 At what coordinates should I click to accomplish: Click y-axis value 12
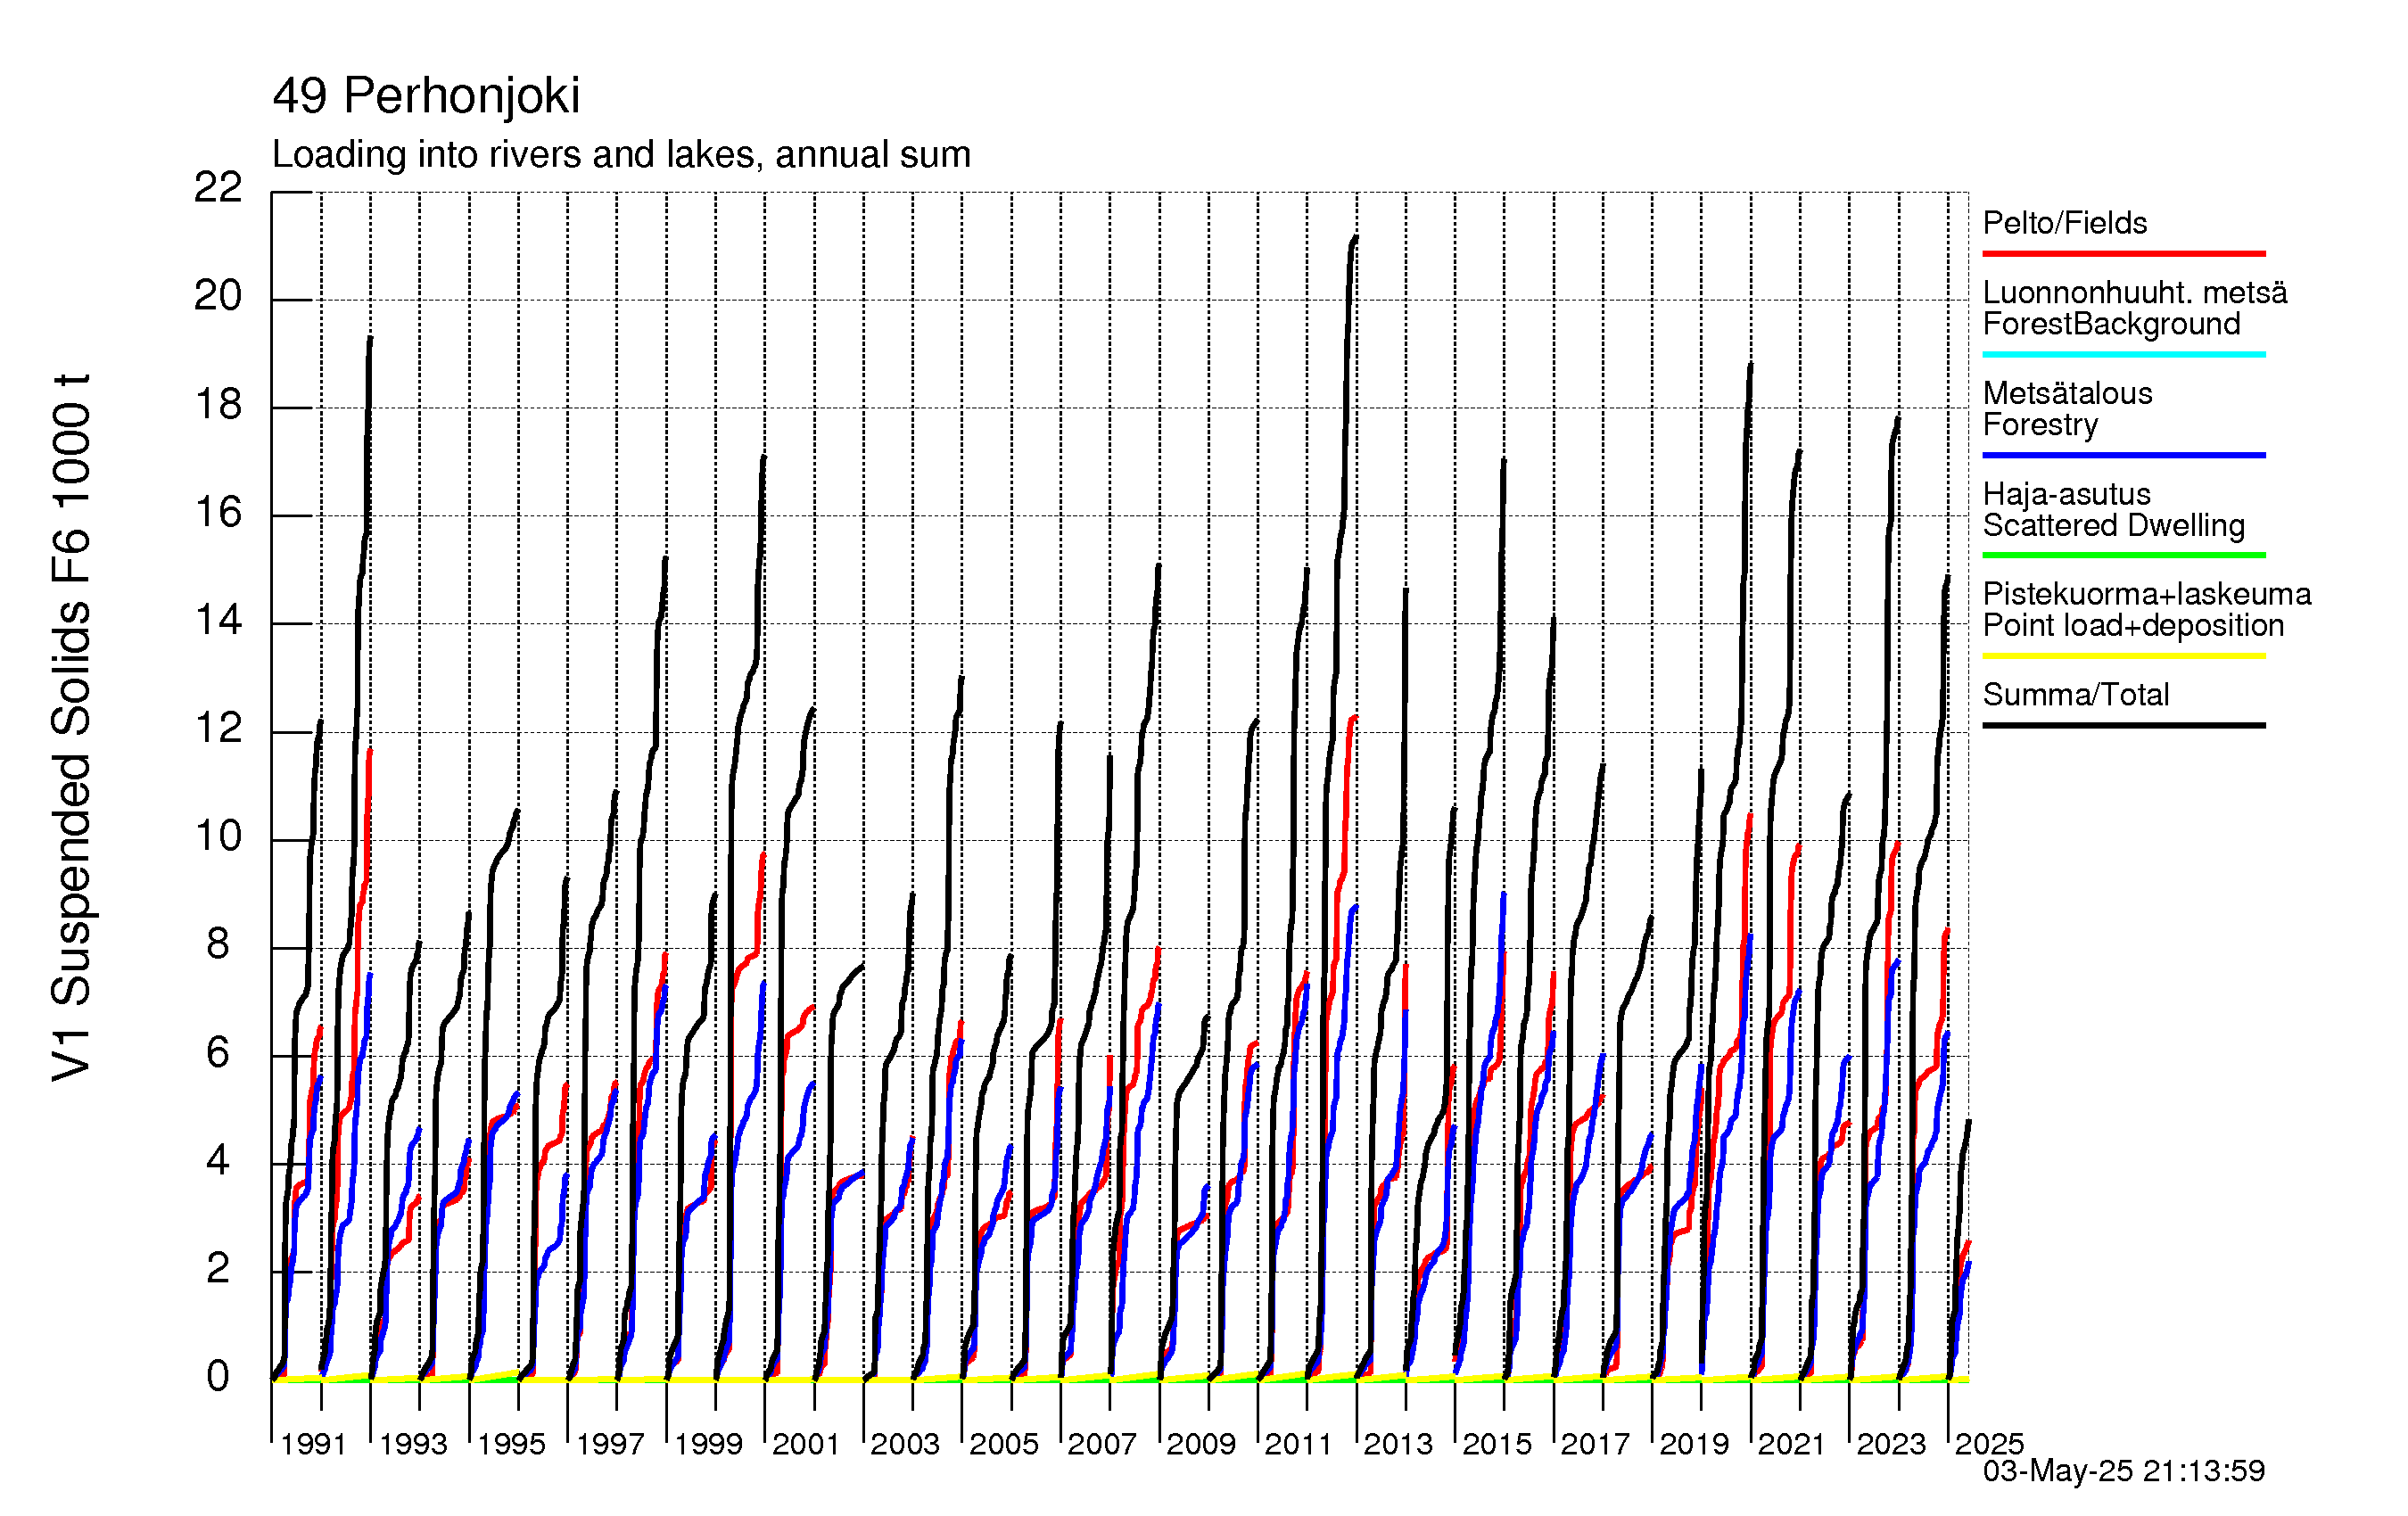click(218, 729)
